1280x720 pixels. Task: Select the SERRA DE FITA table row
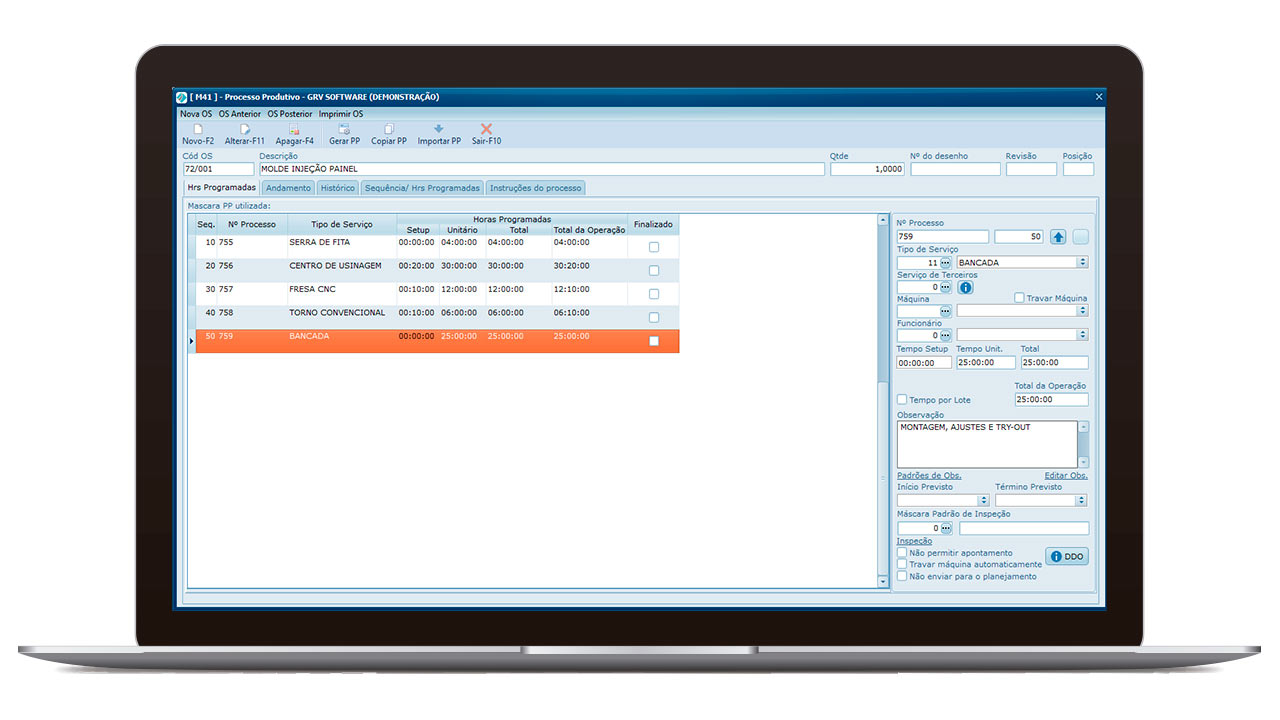click(x=437, y=247)
